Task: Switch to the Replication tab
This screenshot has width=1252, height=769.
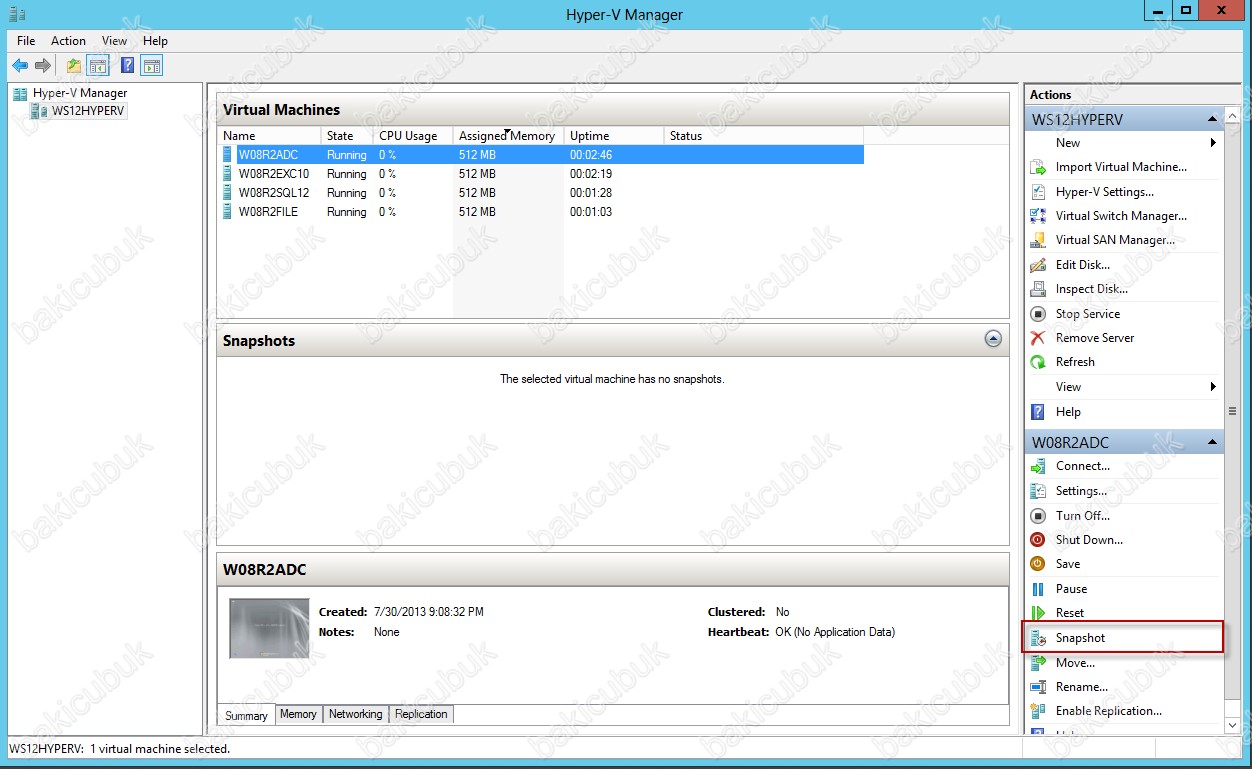Action: 421,714
